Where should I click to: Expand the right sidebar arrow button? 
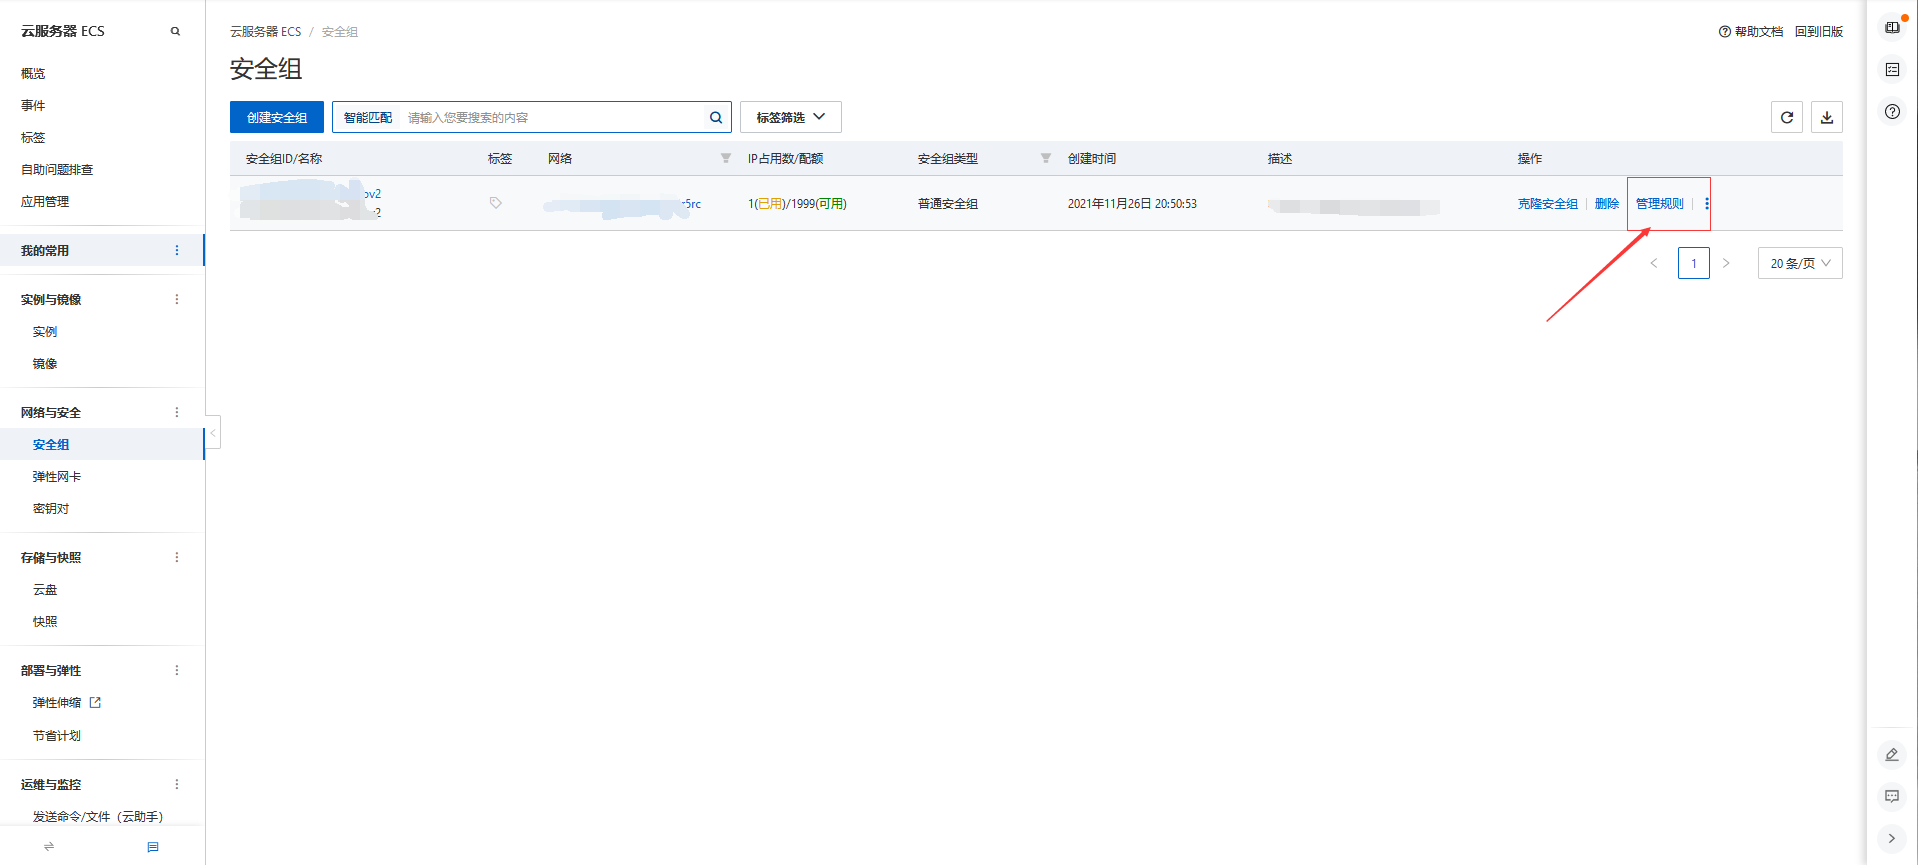[x=1892, y=838]
